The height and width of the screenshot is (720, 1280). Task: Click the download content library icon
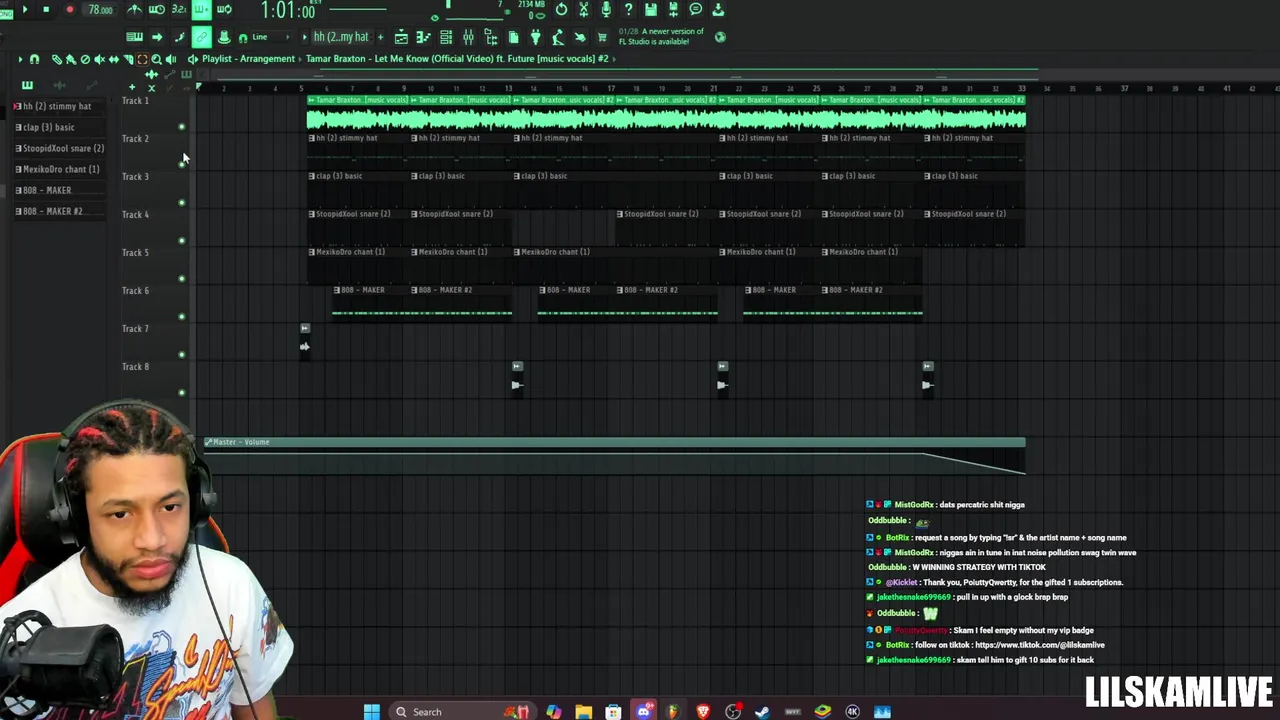pyautogui.click(x=718, y=9)
